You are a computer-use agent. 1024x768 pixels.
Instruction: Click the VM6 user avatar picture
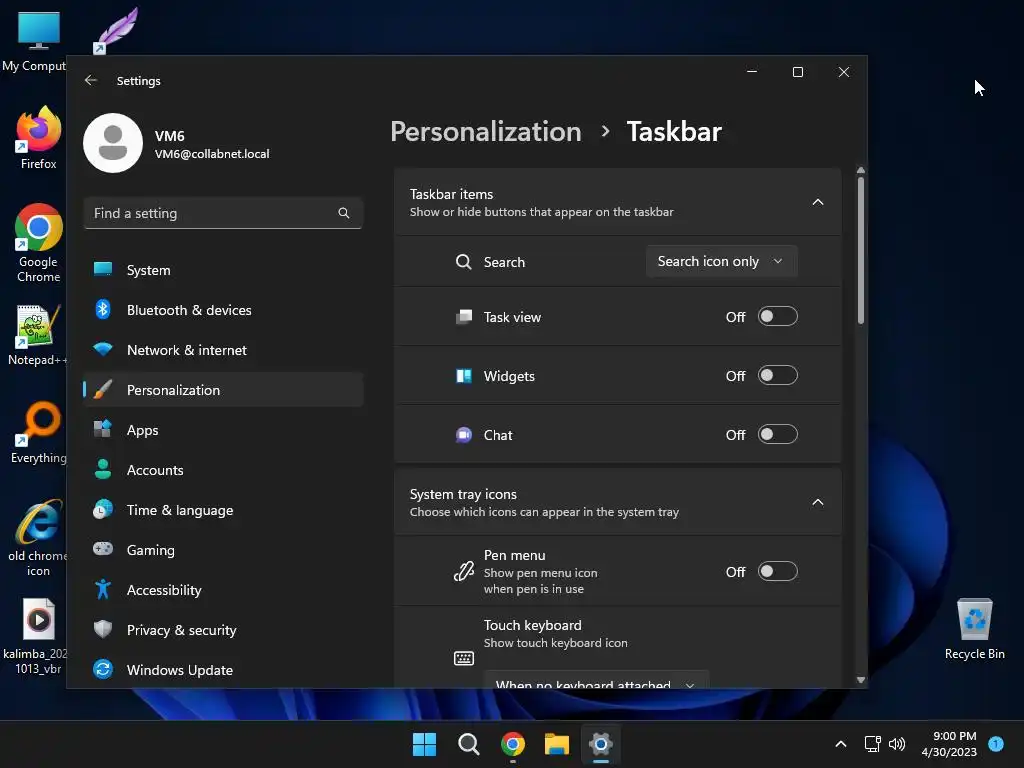point(113,143)
